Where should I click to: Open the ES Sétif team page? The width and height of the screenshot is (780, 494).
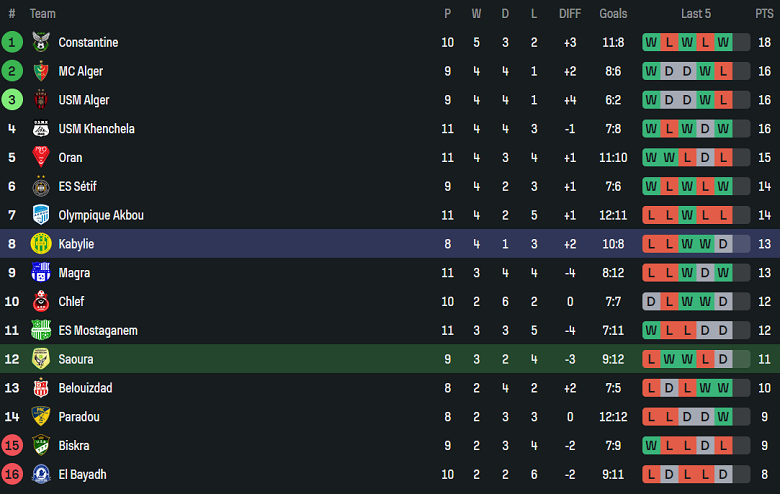pos(77,186)
